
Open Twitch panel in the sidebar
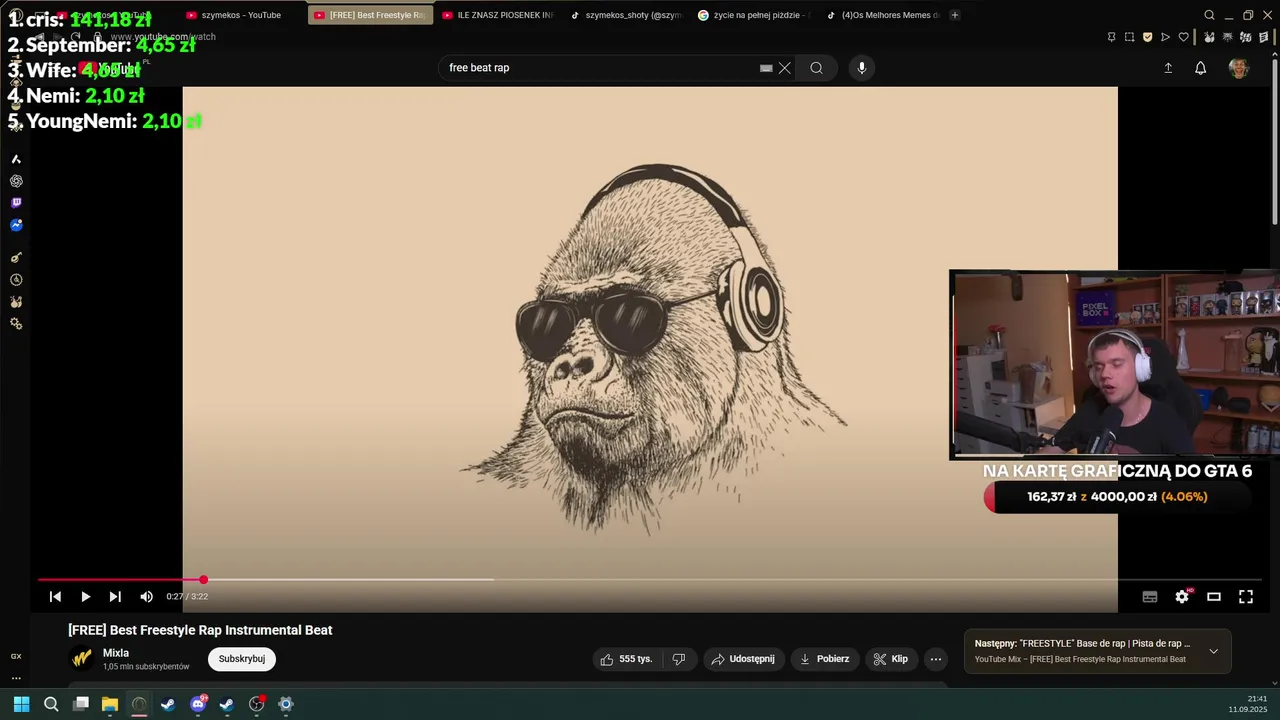tap(16, 203)
